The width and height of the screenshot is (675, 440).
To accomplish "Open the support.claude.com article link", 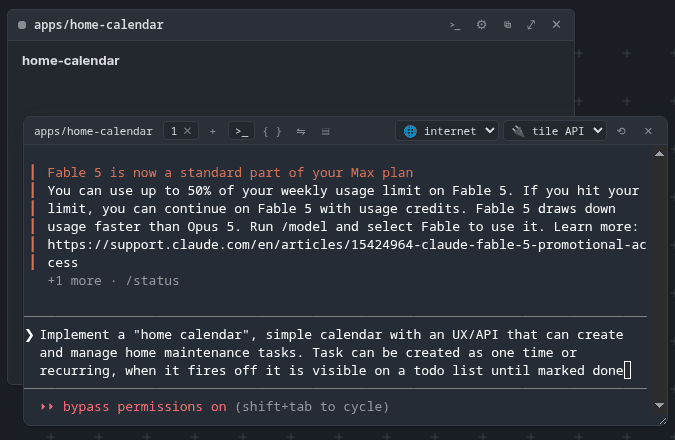I will tap(347, 254).
